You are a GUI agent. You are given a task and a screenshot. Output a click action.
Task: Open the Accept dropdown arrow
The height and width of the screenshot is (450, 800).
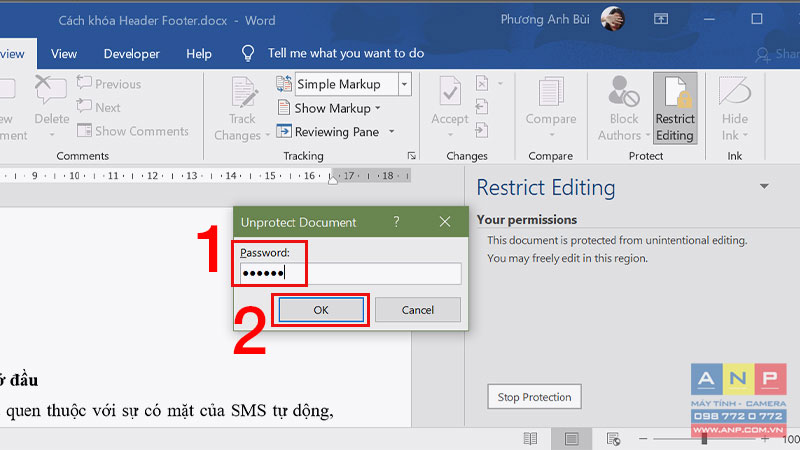[450, 135]
